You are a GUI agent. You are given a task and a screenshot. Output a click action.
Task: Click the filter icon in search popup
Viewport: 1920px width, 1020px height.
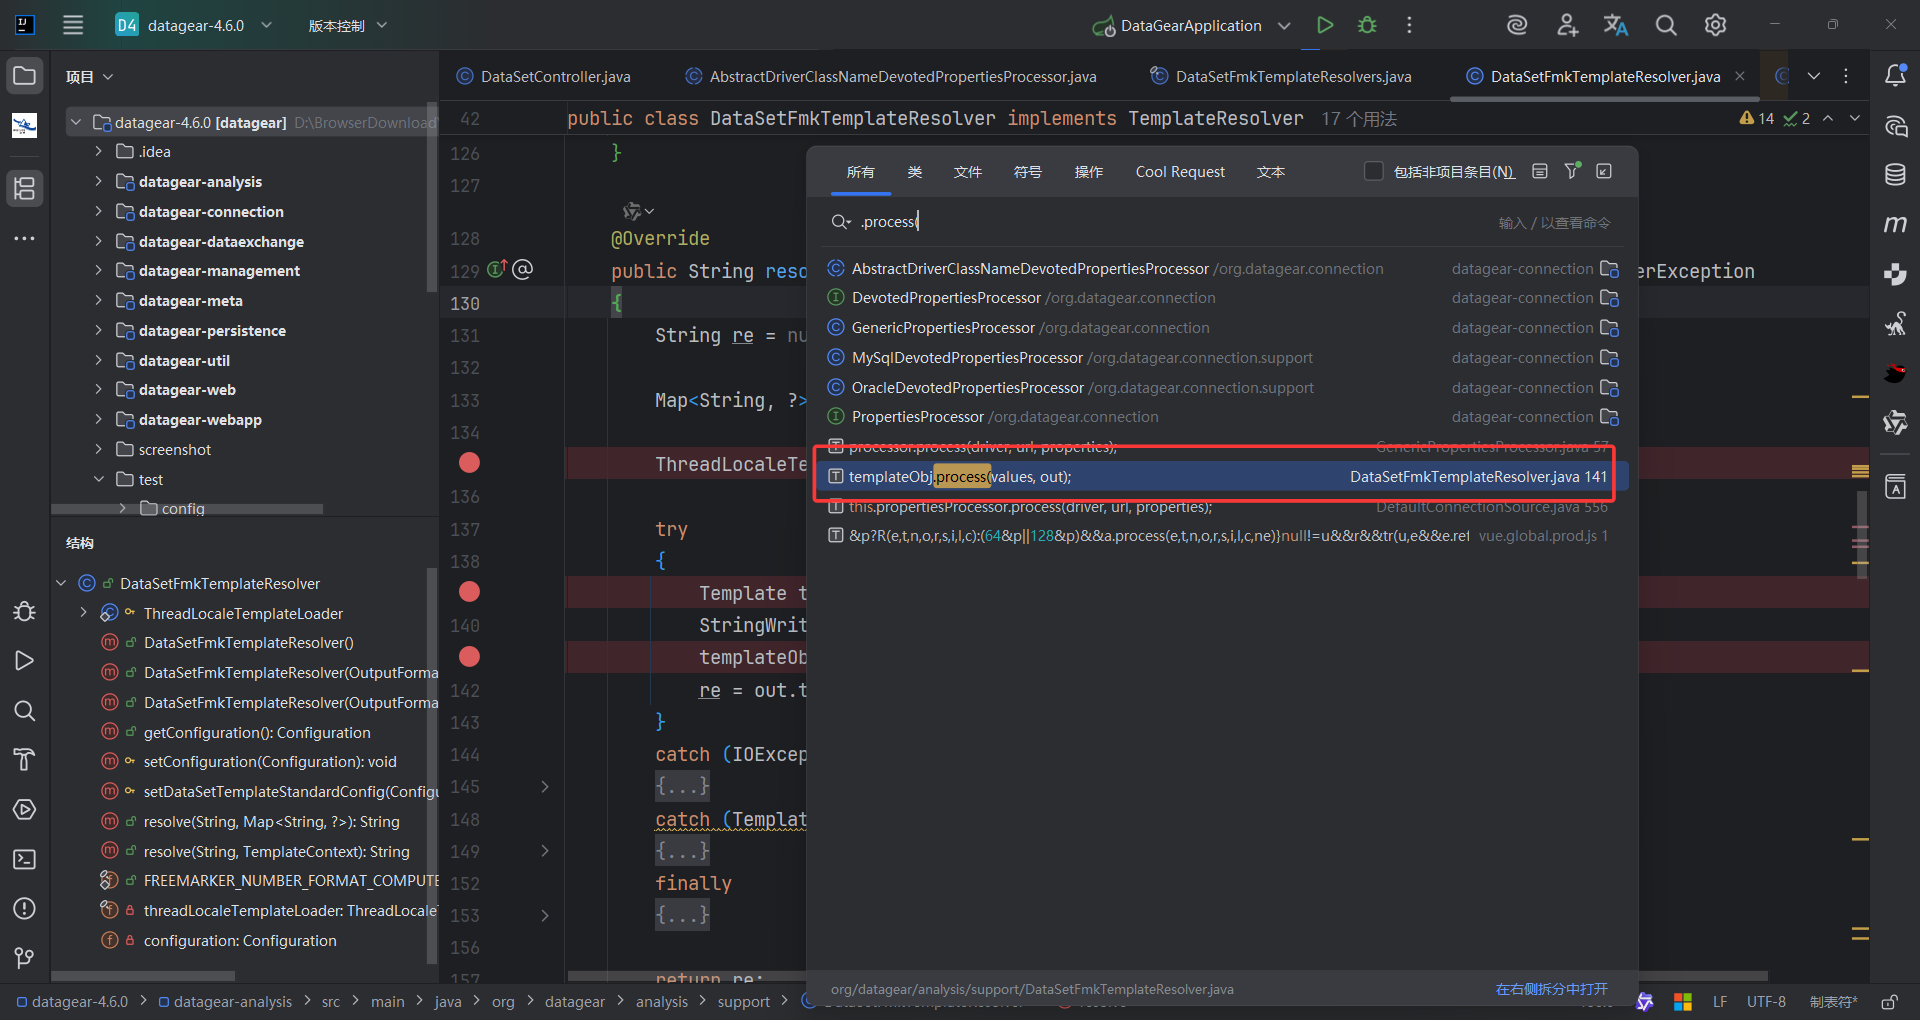1572,171
